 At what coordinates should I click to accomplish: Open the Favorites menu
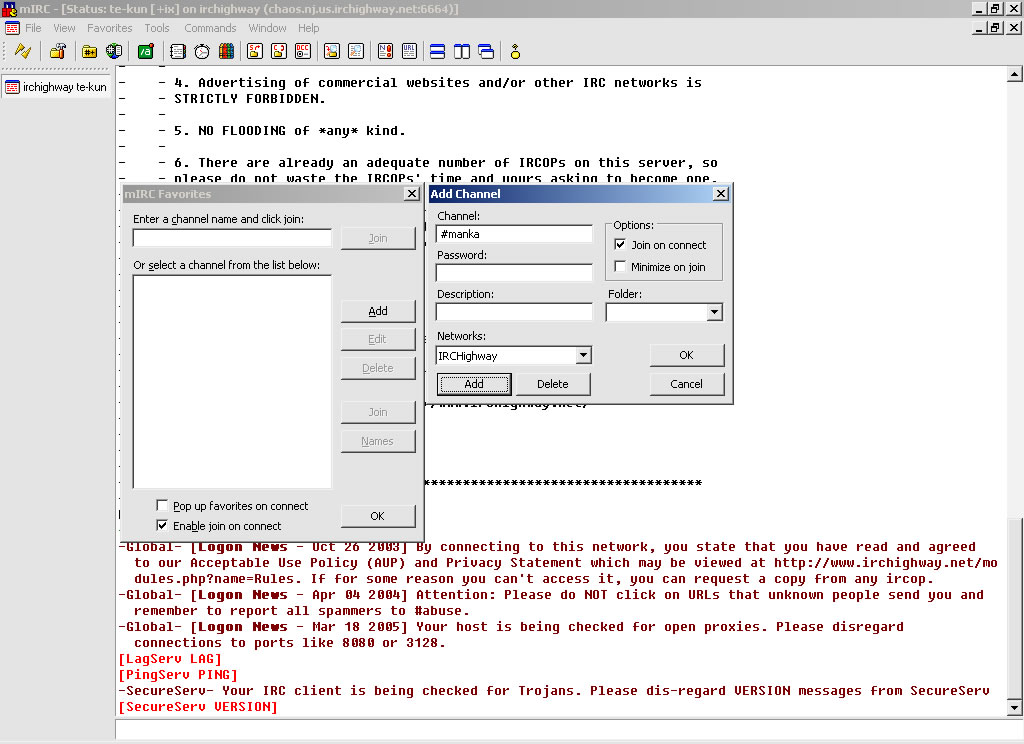110,28
